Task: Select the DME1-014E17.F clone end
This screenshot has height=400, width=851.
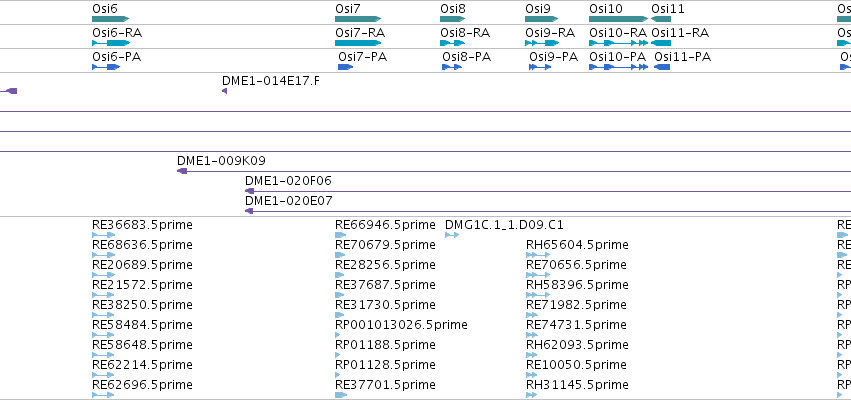Action: tap(225, 91)
